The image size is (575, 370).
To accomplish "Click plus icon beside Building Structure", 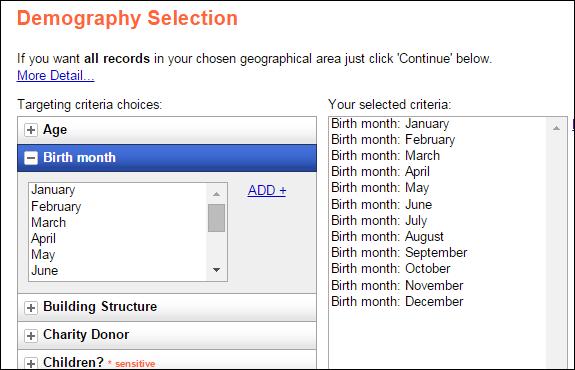I will (x=31, y=307).
